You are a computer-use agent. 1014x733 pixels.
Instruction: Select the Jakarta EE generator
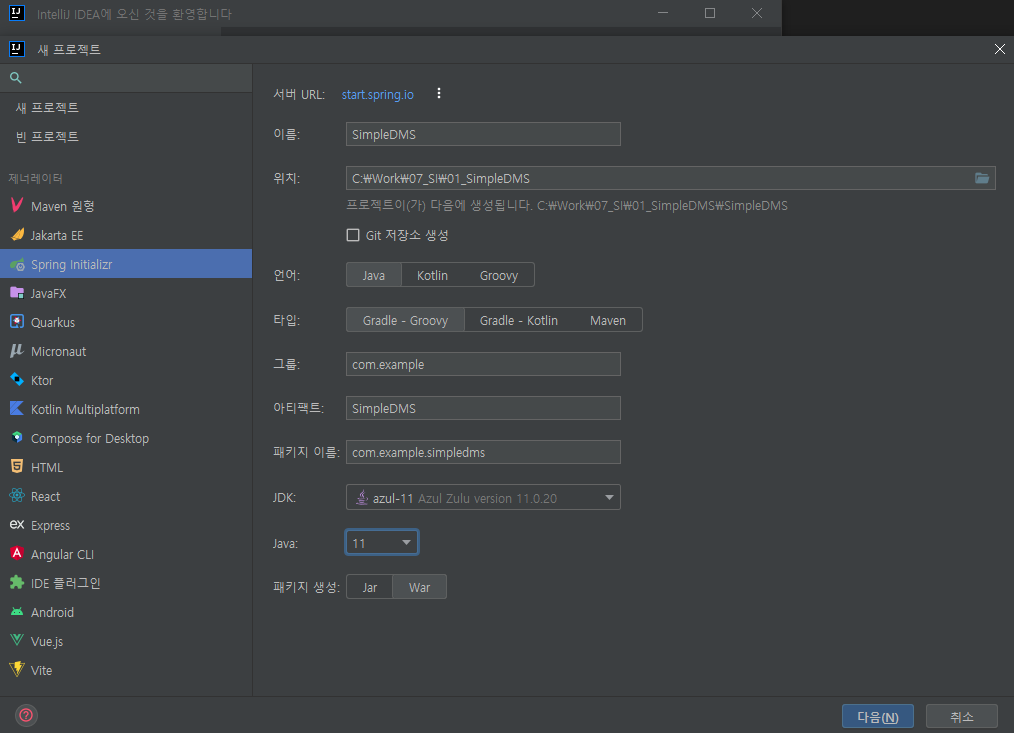[x=126, y=235]
